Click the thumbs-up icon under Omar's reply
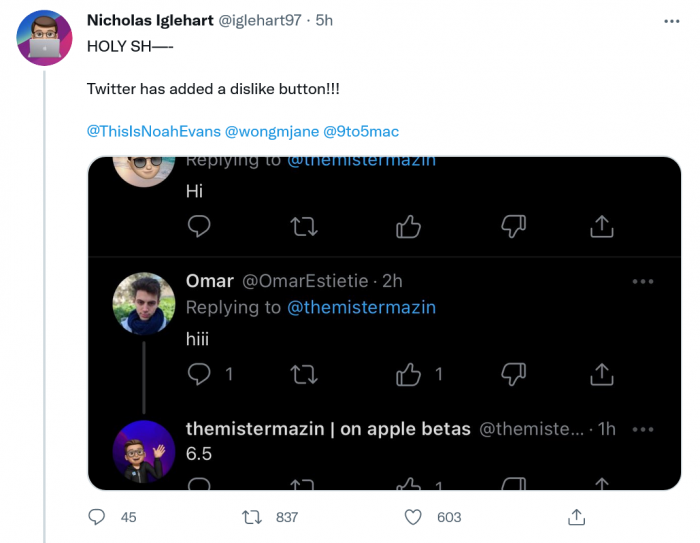700x543 pixels. click(x=408, y=374)
